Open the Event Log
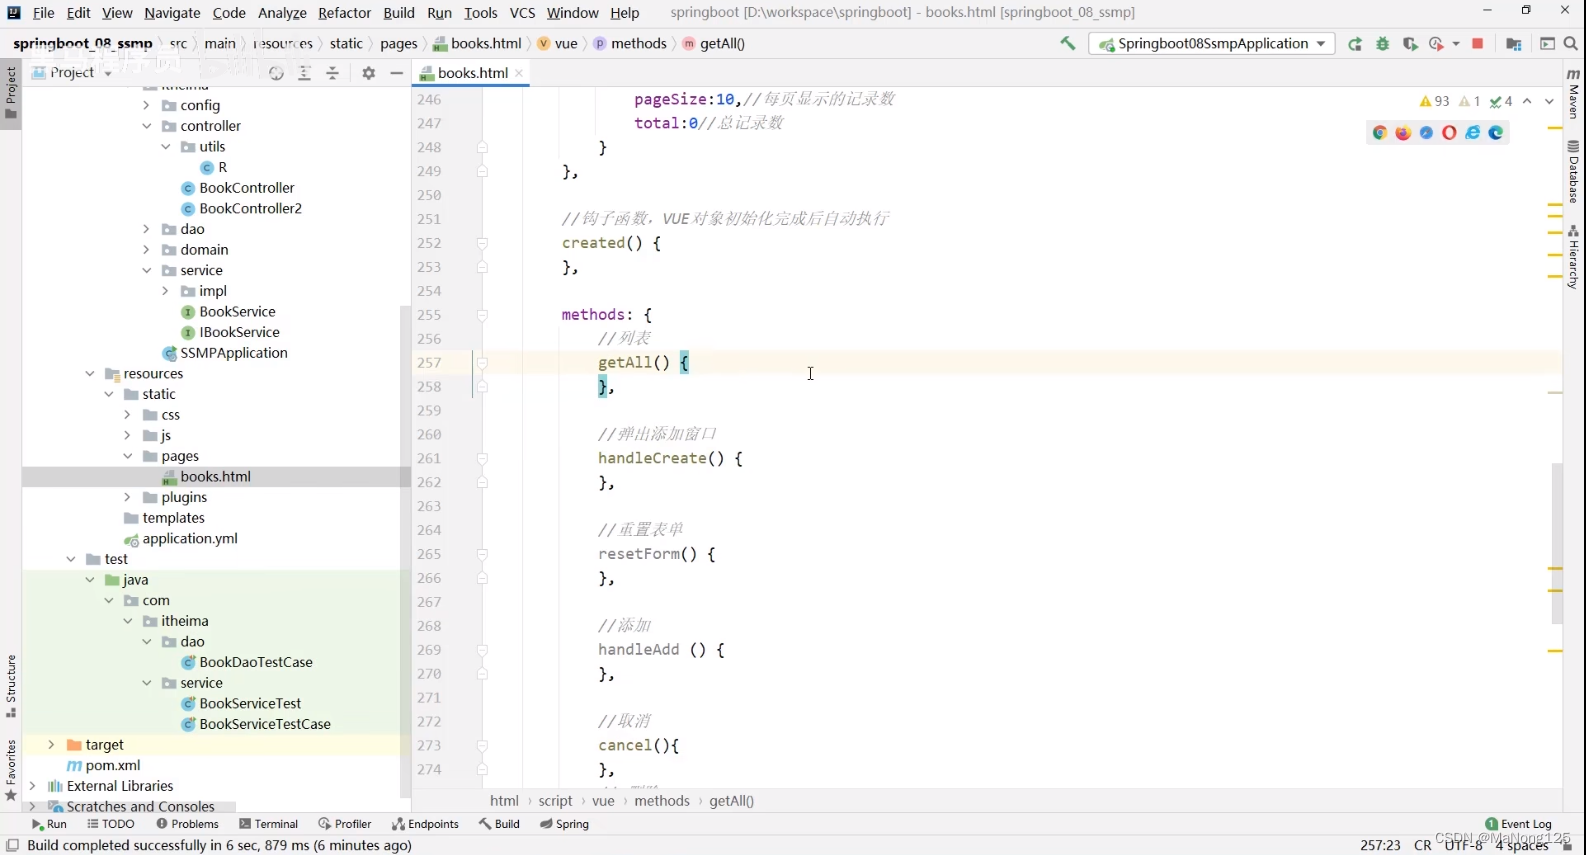This screenshot has height=855, width=1586. (1519, 824)
